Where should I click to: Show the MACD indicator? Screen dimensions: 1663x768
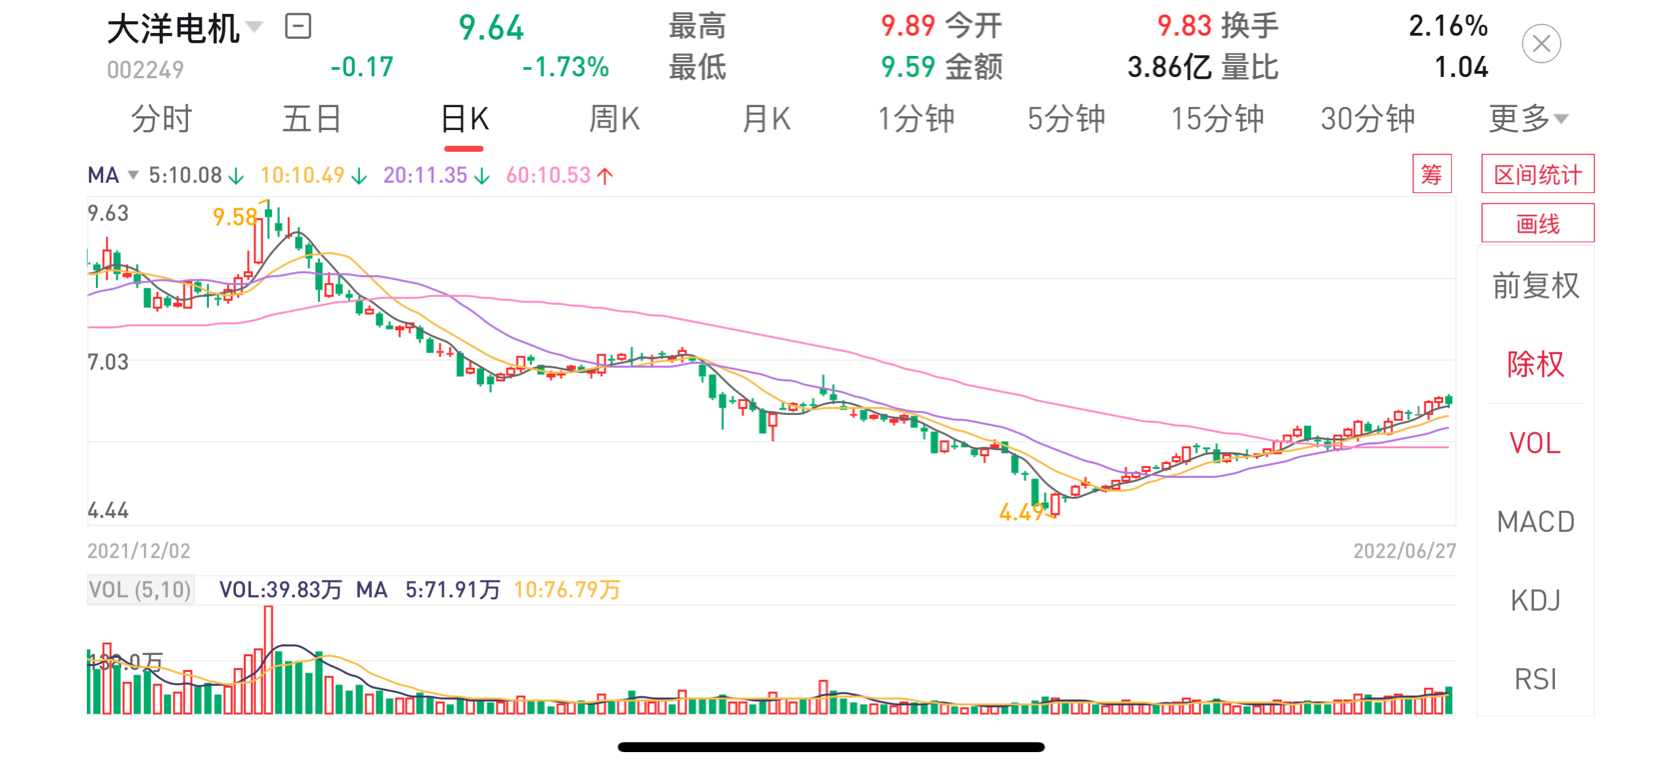[1536, 522]
